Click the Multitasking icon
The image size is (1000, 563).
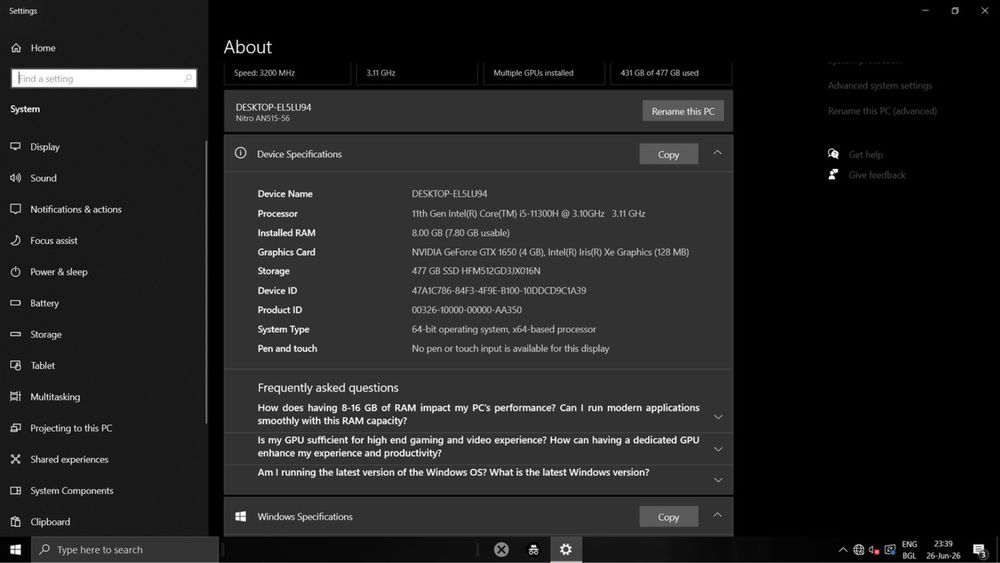pyautogui.click(x=15, y=397)
